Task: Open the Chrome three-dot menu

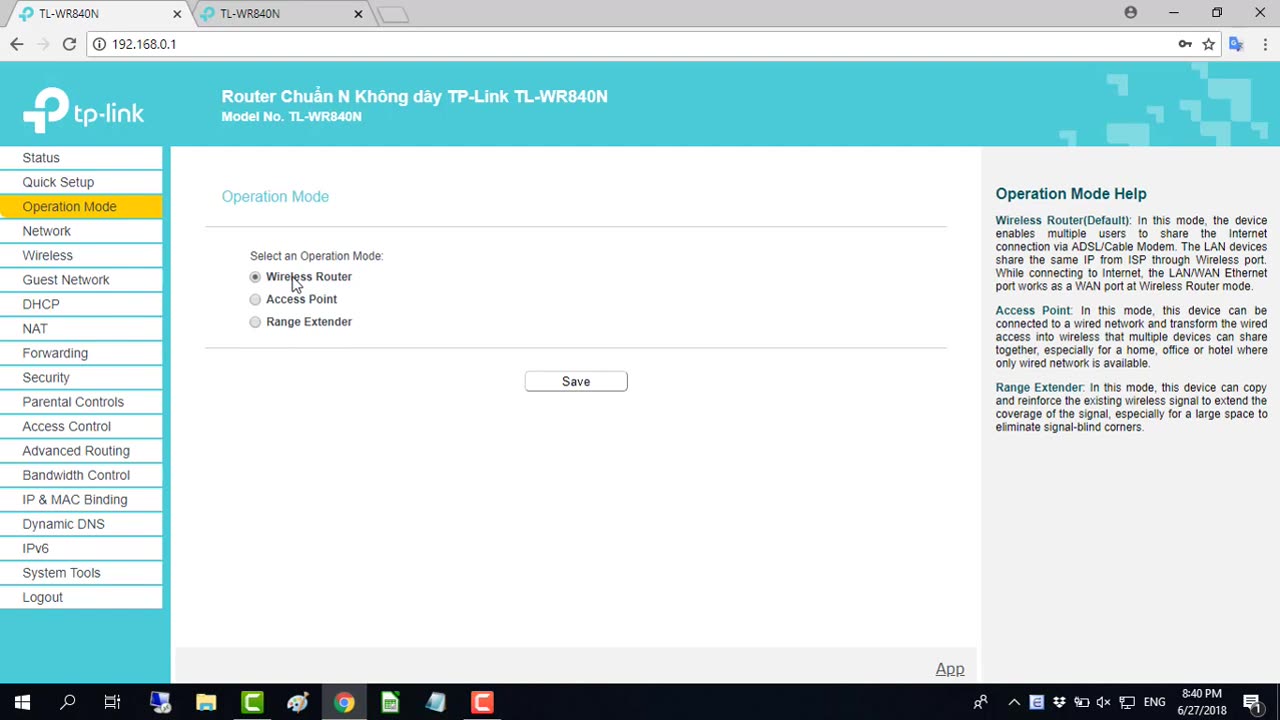Action: click(1265, 44)
